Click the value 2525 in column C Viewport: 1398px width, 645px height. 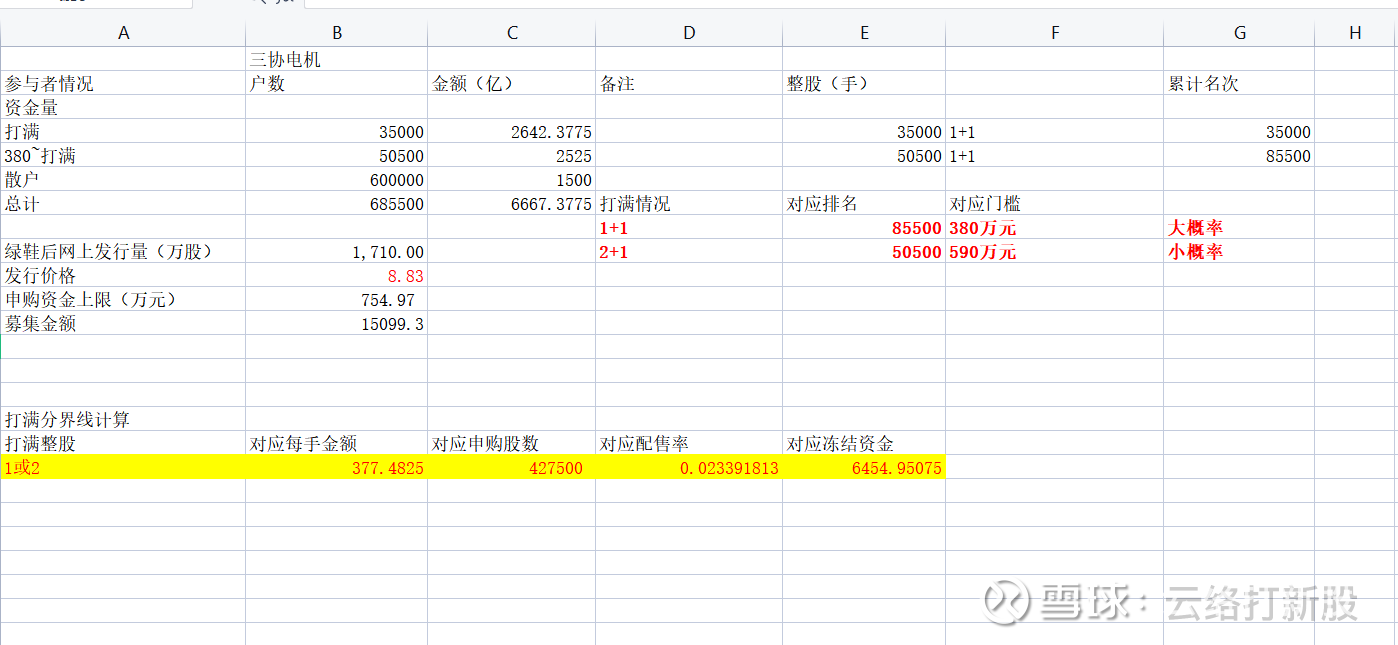[x=511, y=155]
